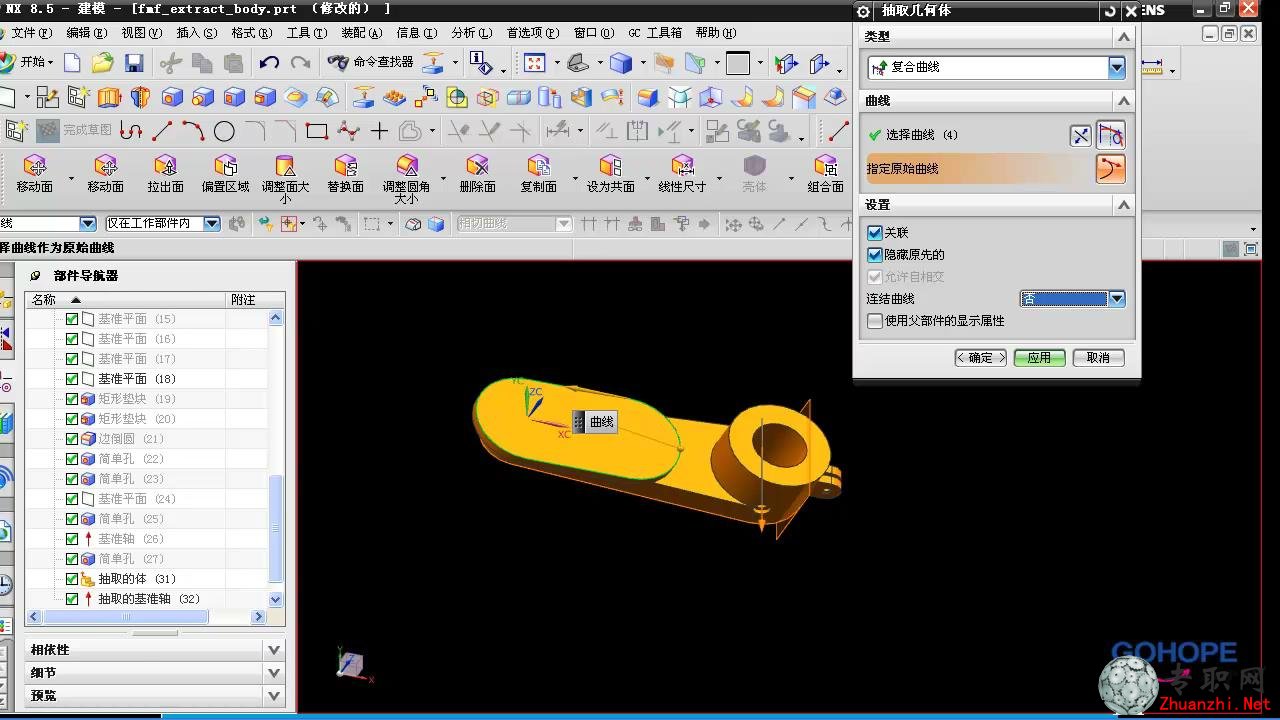Viewport: 1280px width, 720px height.
Task: Select the 组合面 tool
Action: click(826, 174)
